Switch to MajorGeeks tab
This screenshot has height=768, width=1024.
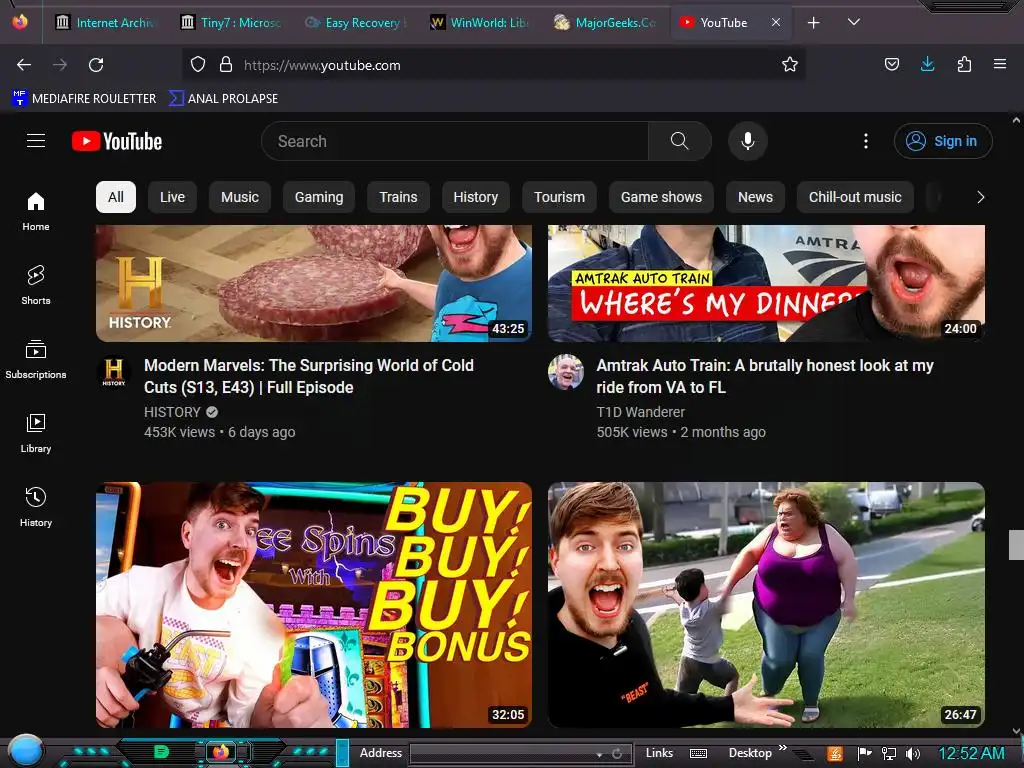[605, 23]
